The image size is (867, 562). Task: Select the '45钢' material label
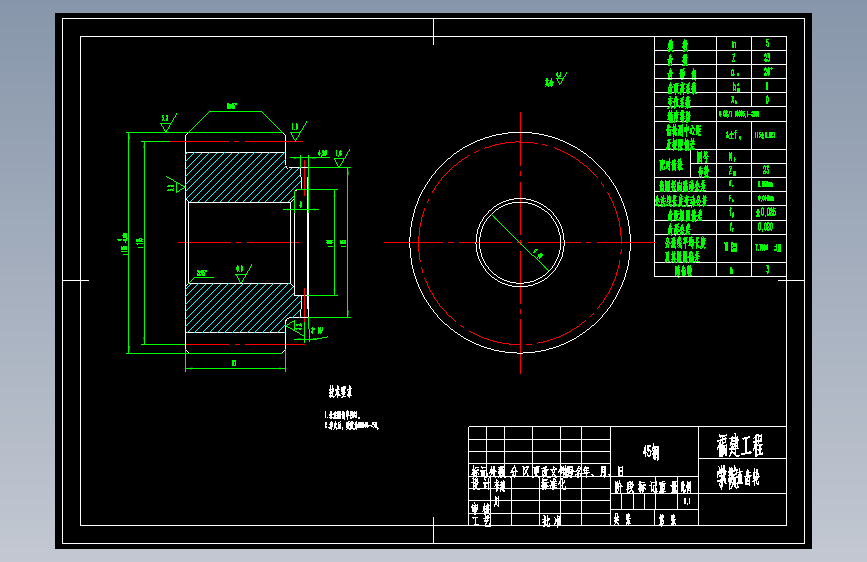(651, 452)
